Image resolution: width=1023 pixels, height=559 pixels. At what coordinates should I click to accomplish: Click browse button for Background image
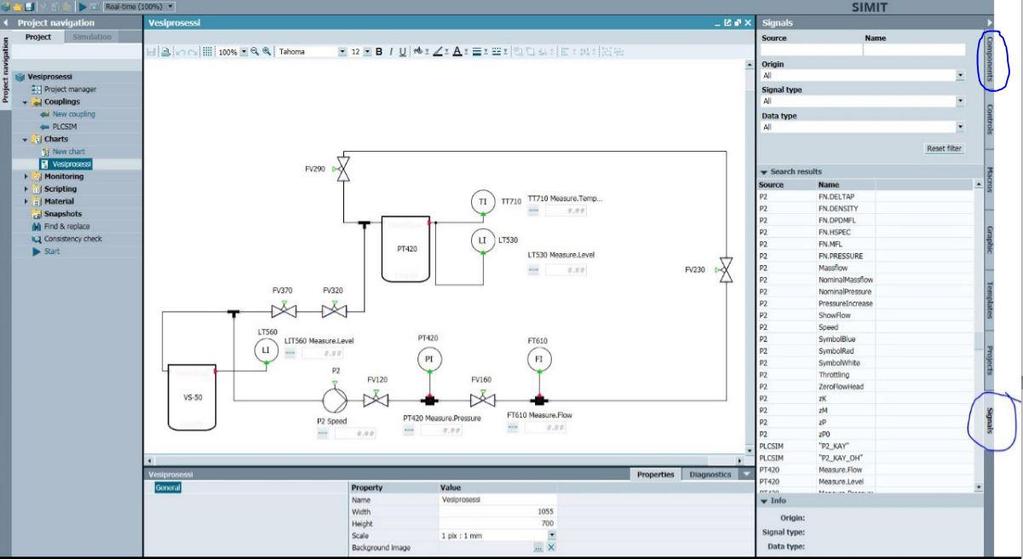[x=538, y=548]
